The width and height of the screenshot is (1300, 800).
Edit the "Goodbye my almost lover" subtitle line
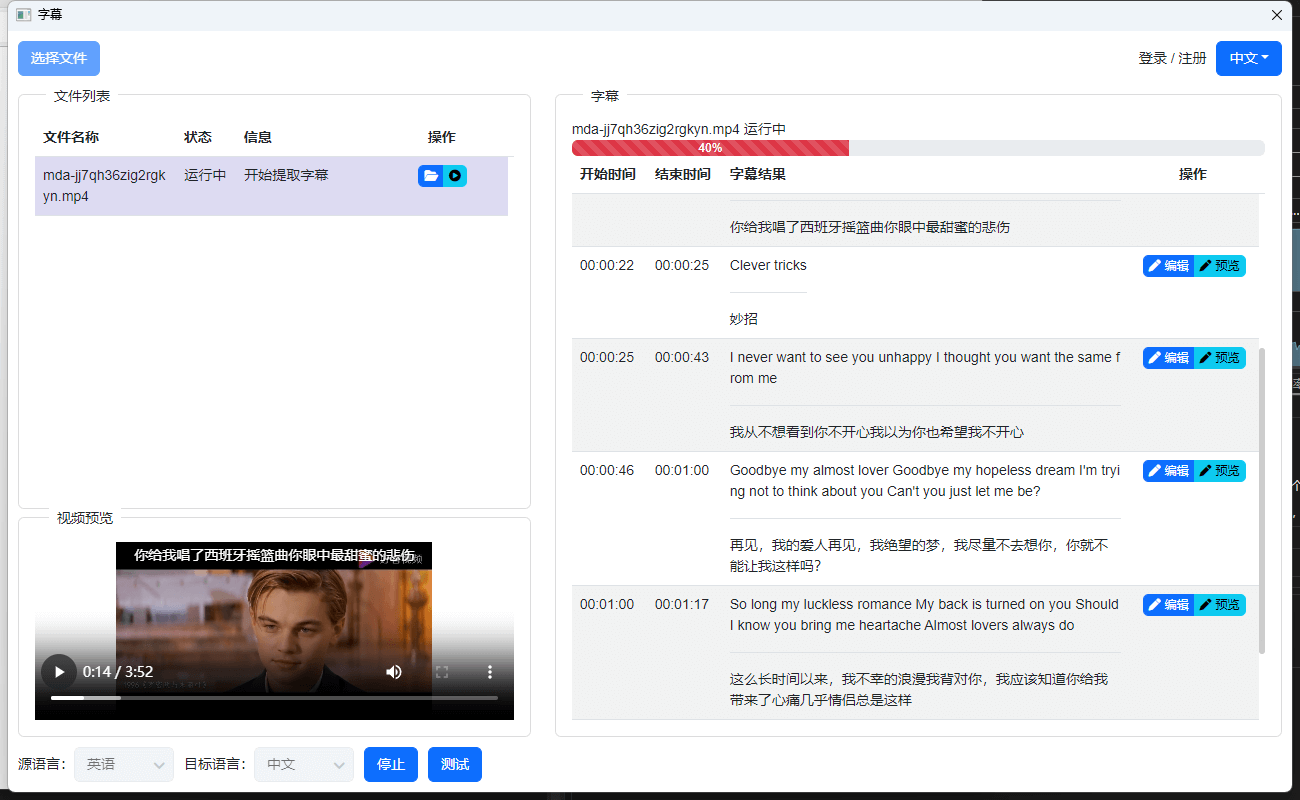[x=1168, y=470]
